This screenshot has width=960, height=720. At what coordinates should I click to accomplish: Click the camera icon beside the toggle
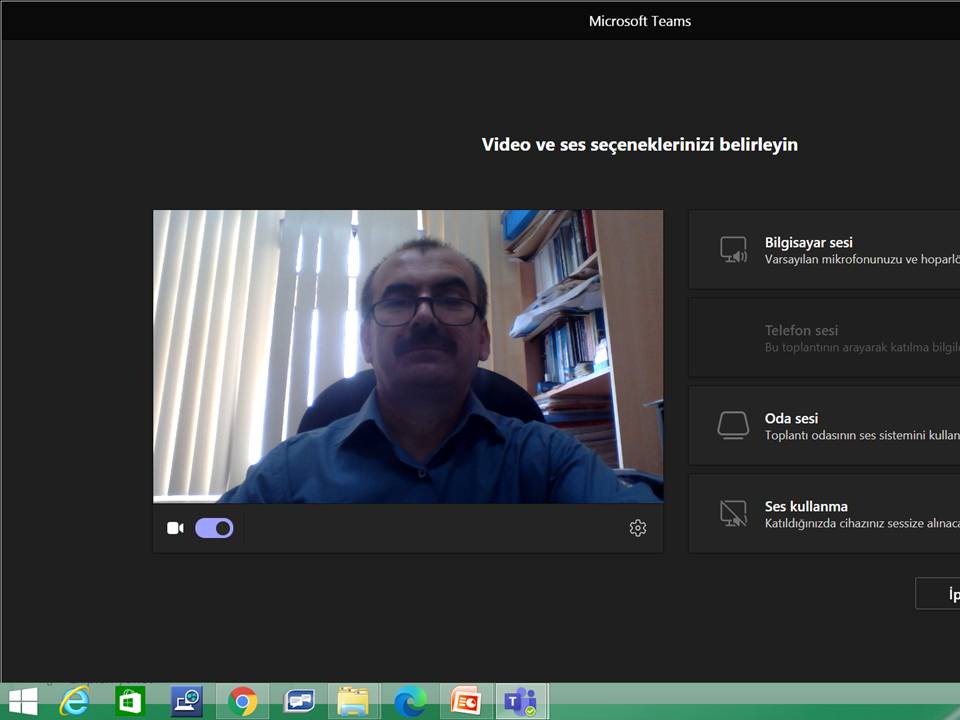click(175, 528)
